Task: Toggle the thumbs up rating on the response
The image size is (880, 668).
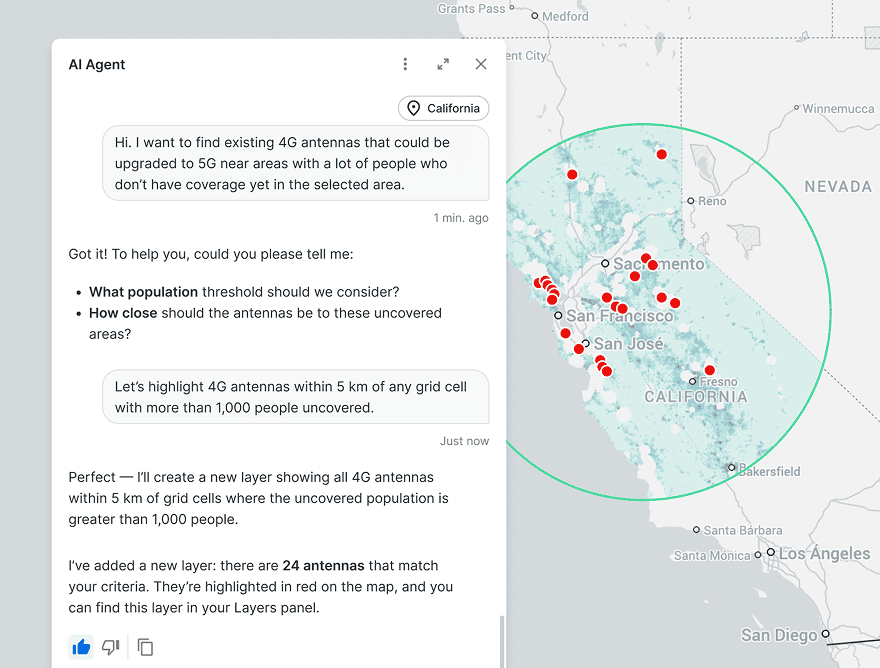Action: pyautogui.click(x=81, y=647)
